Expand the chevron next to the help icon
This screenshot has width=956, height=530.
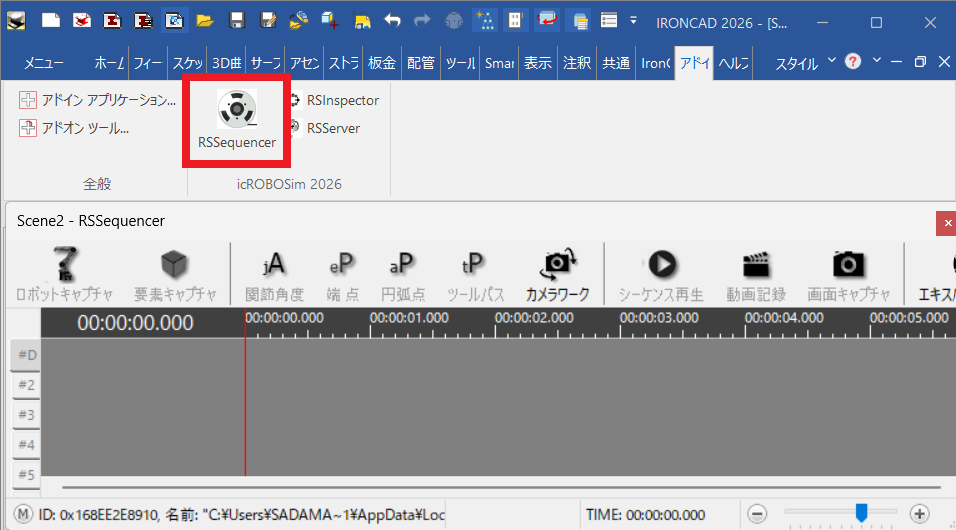(x=877, y=60)
